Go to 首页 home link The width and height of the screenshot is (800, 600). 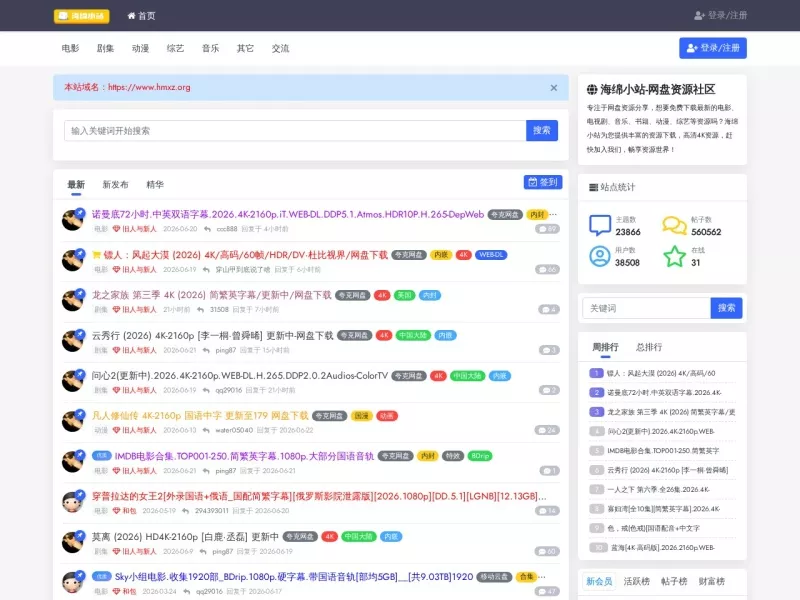(x=141, y=16)
